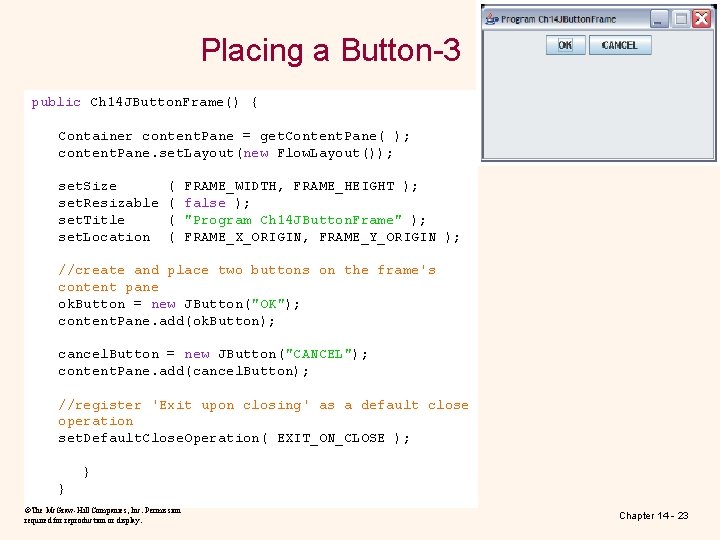Click the line public Ch14JButtonFrame() {
The width and height of the screenshot is (720, 540).
(144, 102)
